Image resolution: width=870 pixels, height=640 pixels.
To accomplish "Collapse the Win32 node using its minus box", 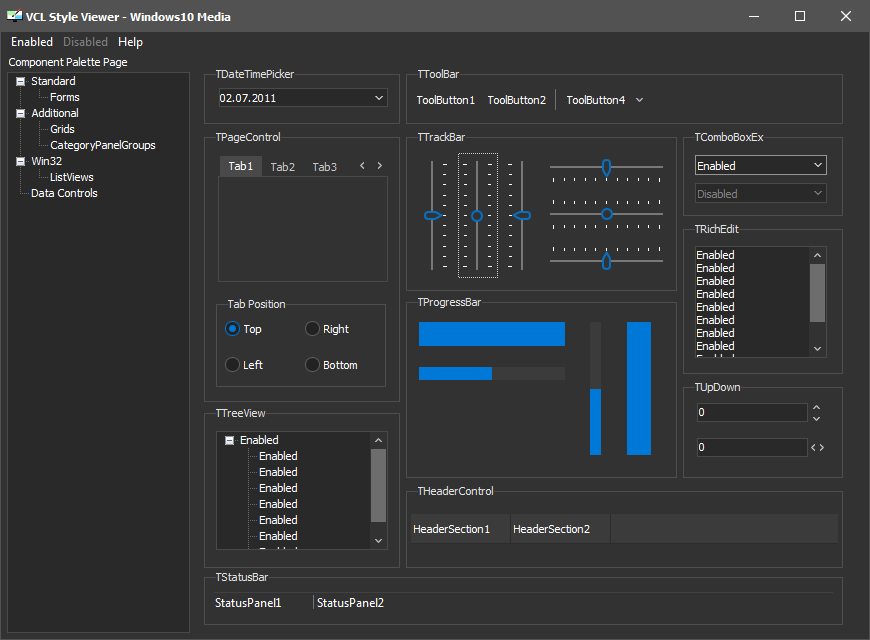I will tap(21, 162).
